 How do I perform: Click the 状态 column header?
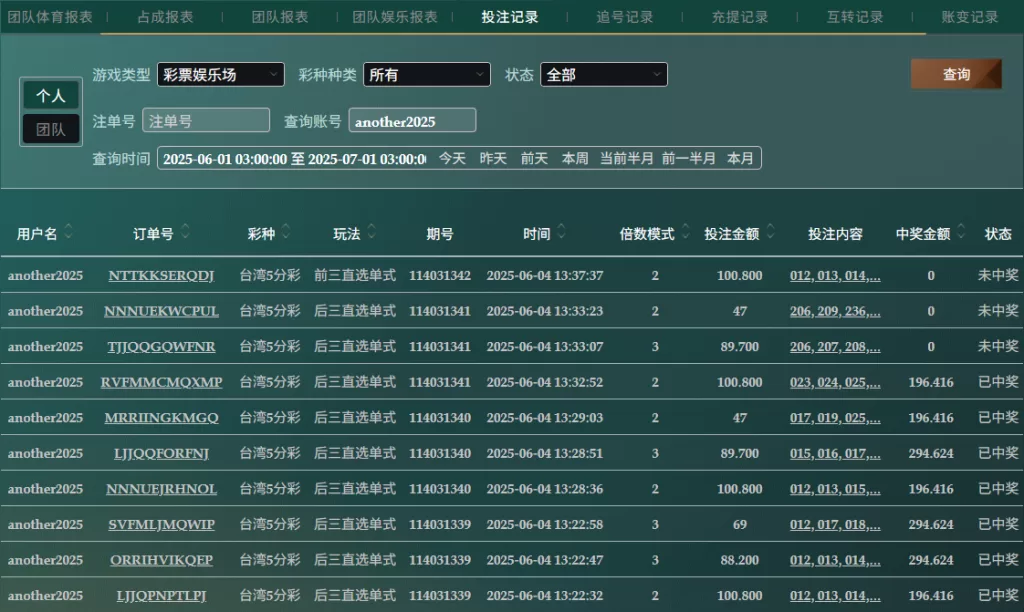[x=998, y=234]
